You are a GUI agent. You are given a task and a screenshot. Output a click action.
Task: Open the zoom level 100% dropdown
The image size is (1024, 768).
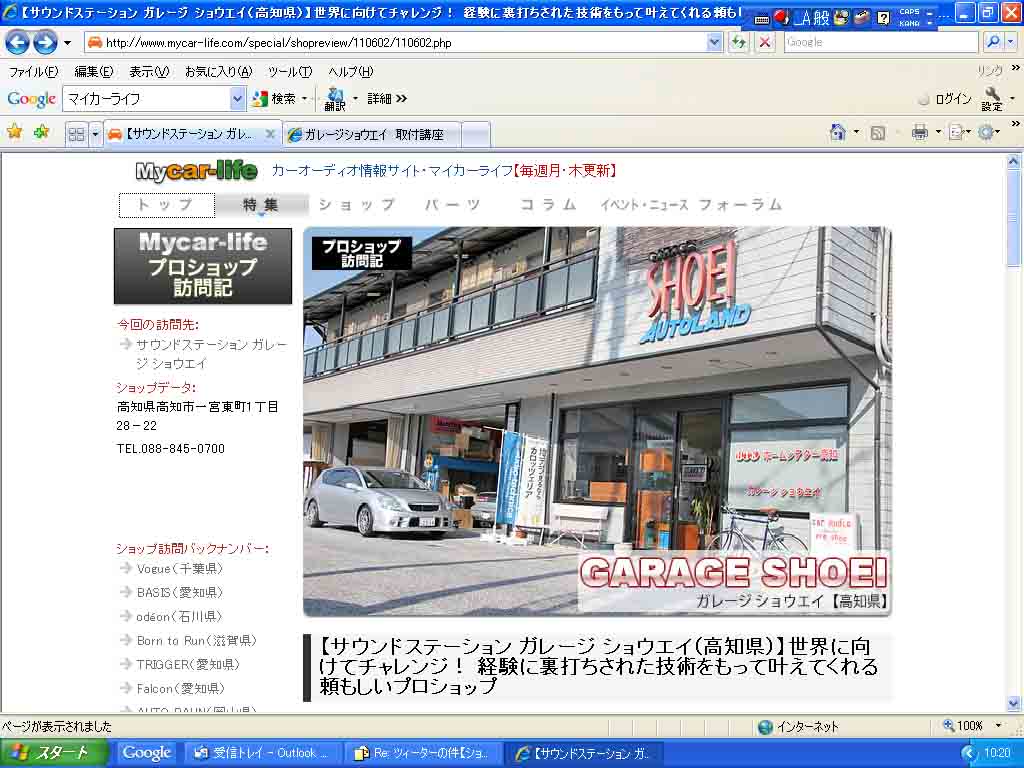[997, 726]
